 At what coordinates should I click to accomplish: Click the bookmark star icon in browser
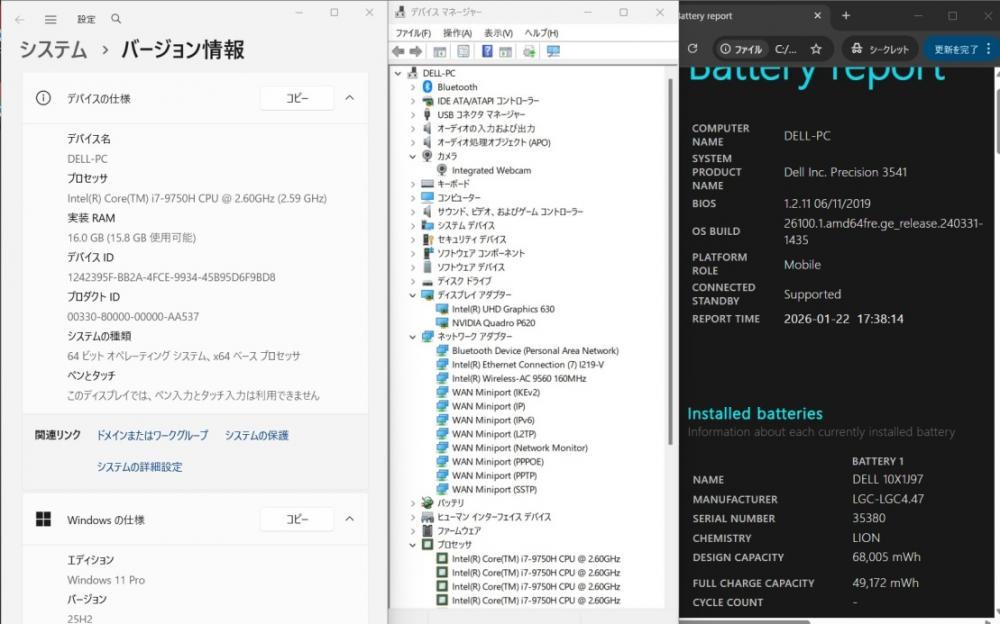(x=816, y=49)
